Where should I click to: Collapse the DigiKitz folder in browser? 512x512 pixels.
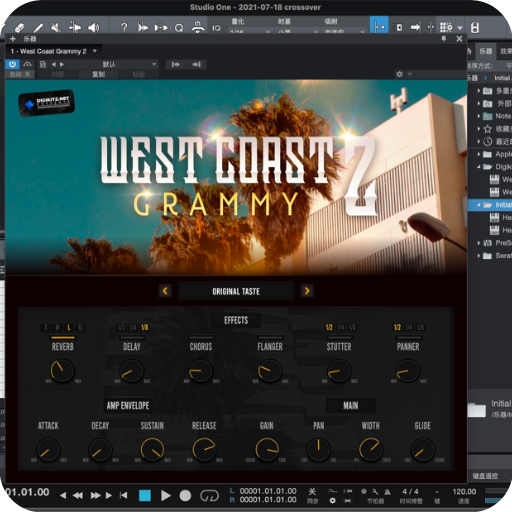click(x=479, y=167)
